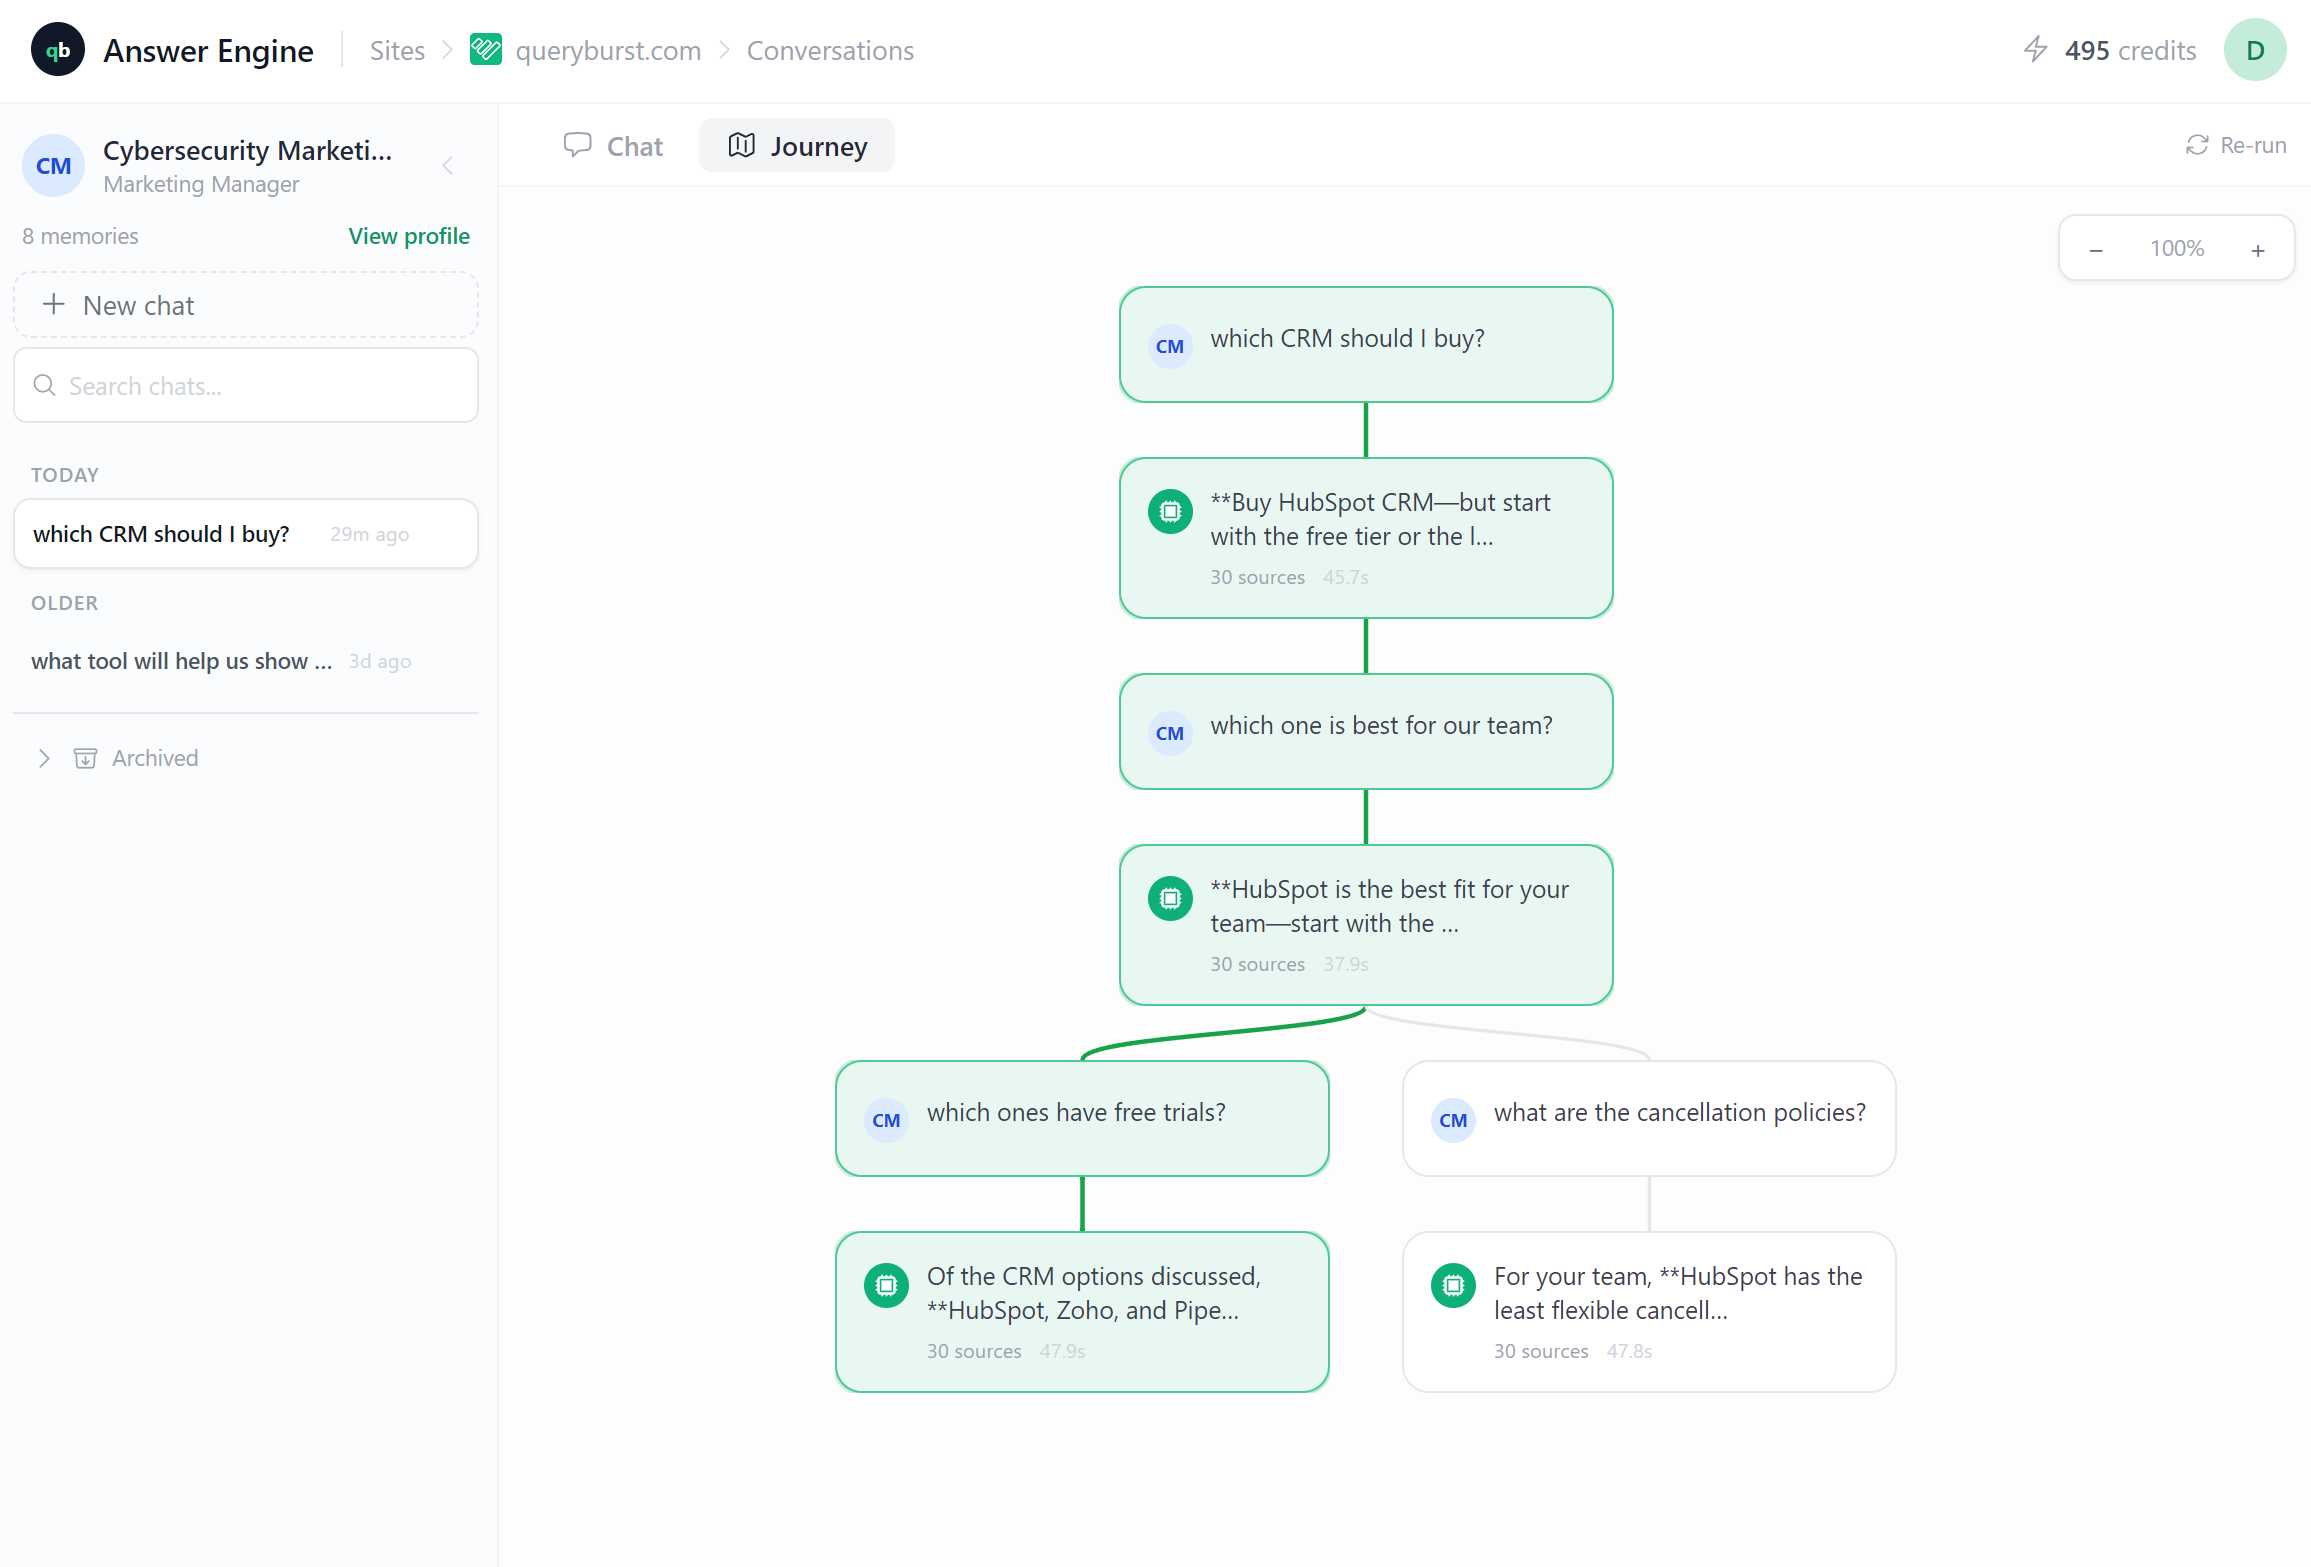Click 'Cybersecurity Marketi...' persona name
This screenshot has height=1567, width=2311.
click(x=247, y=150)
